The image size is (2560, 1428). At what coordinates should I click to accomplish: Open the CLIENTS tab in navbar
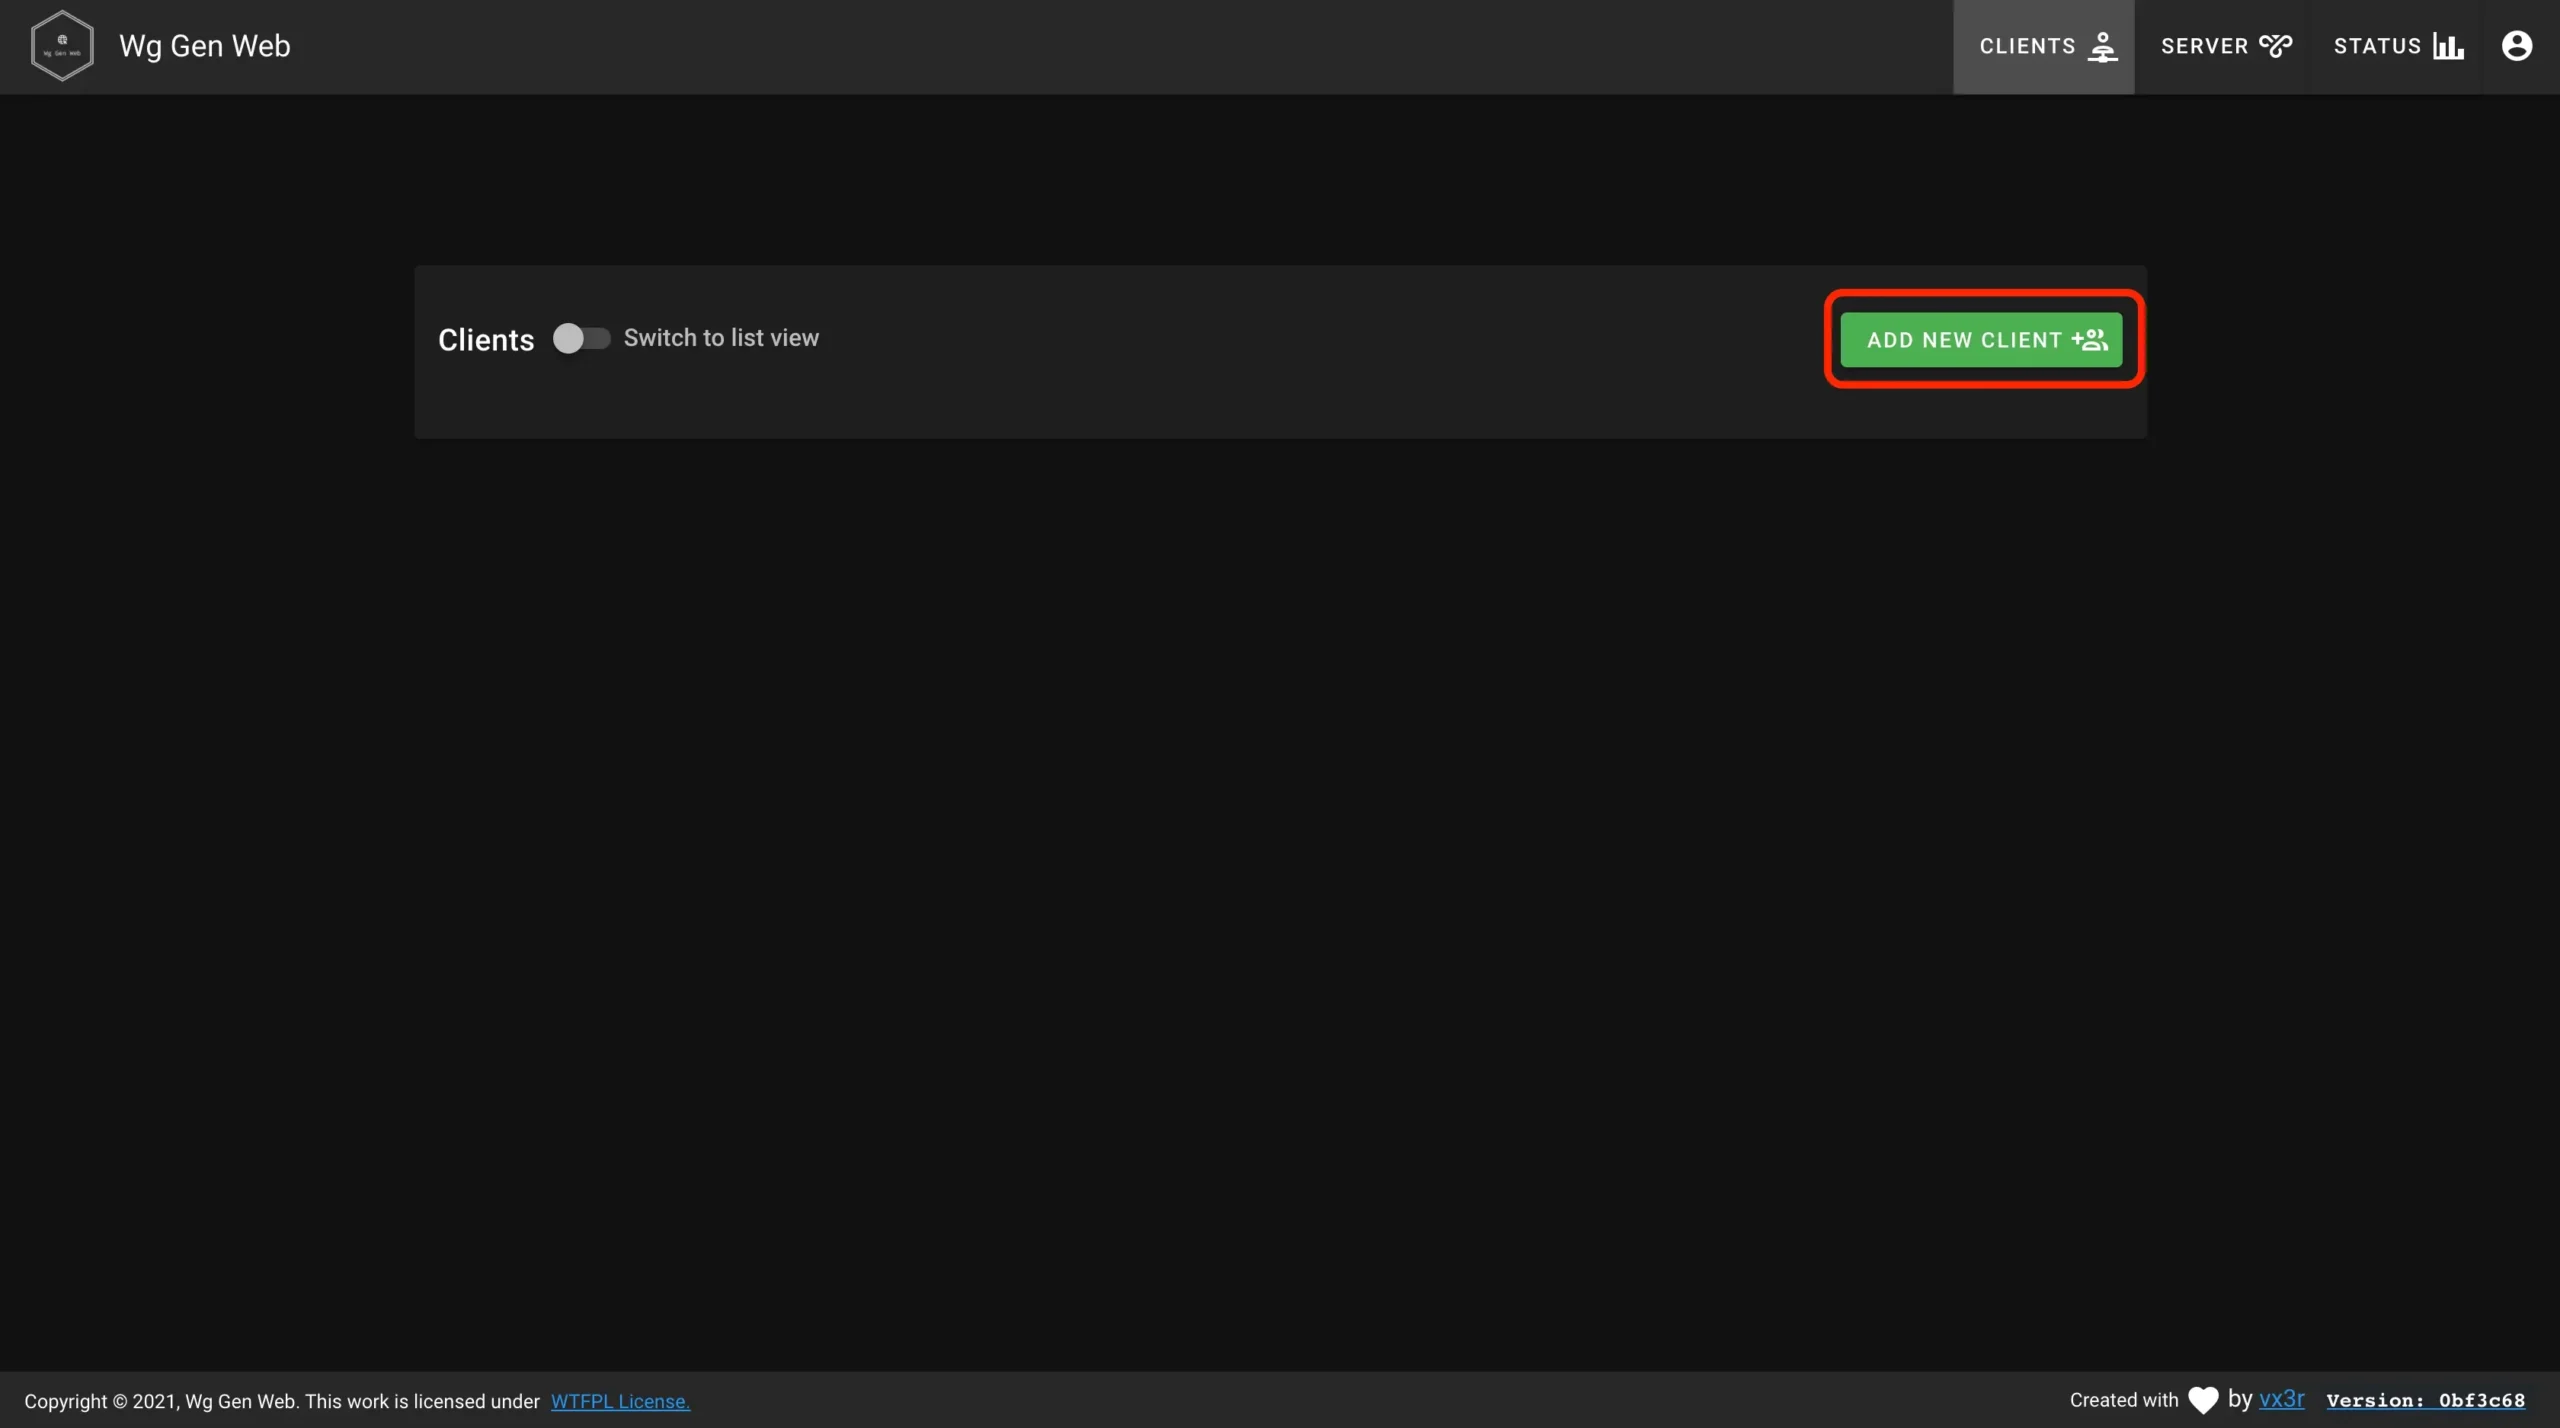pyautogui.click(x=2043, y=47)
